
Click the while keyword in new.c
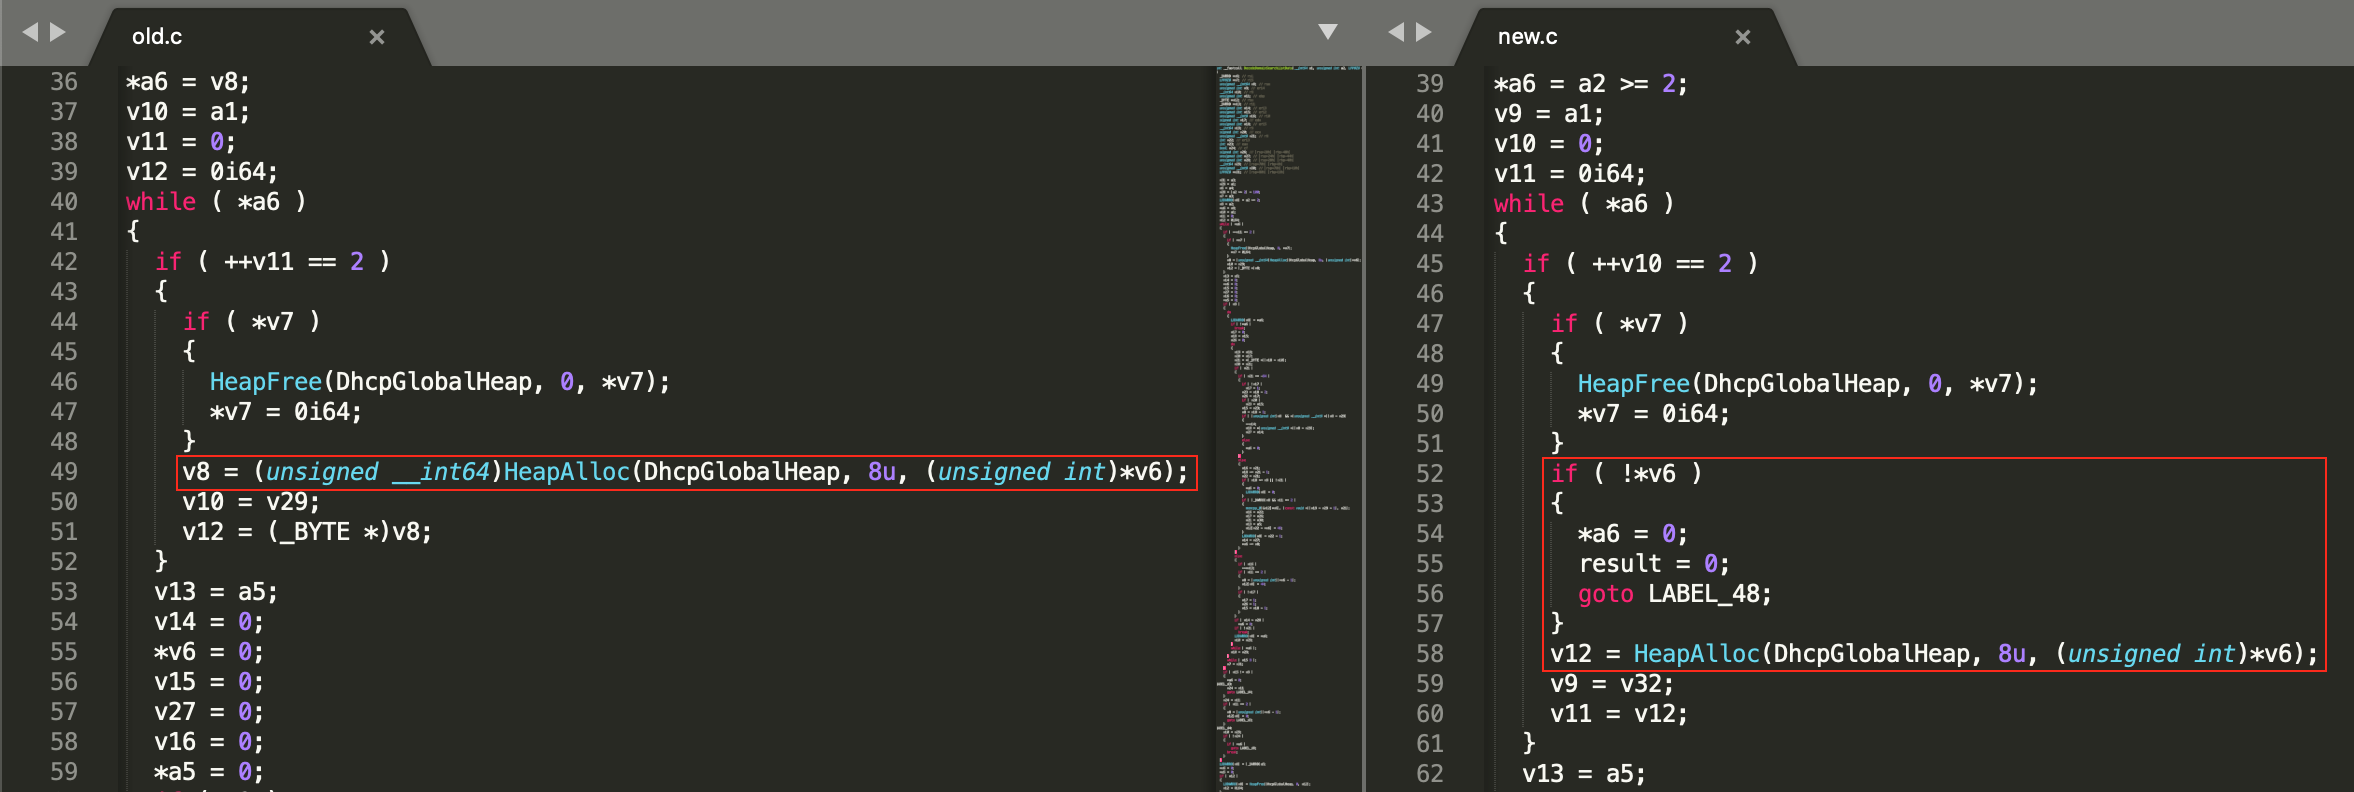(1528, 204)
